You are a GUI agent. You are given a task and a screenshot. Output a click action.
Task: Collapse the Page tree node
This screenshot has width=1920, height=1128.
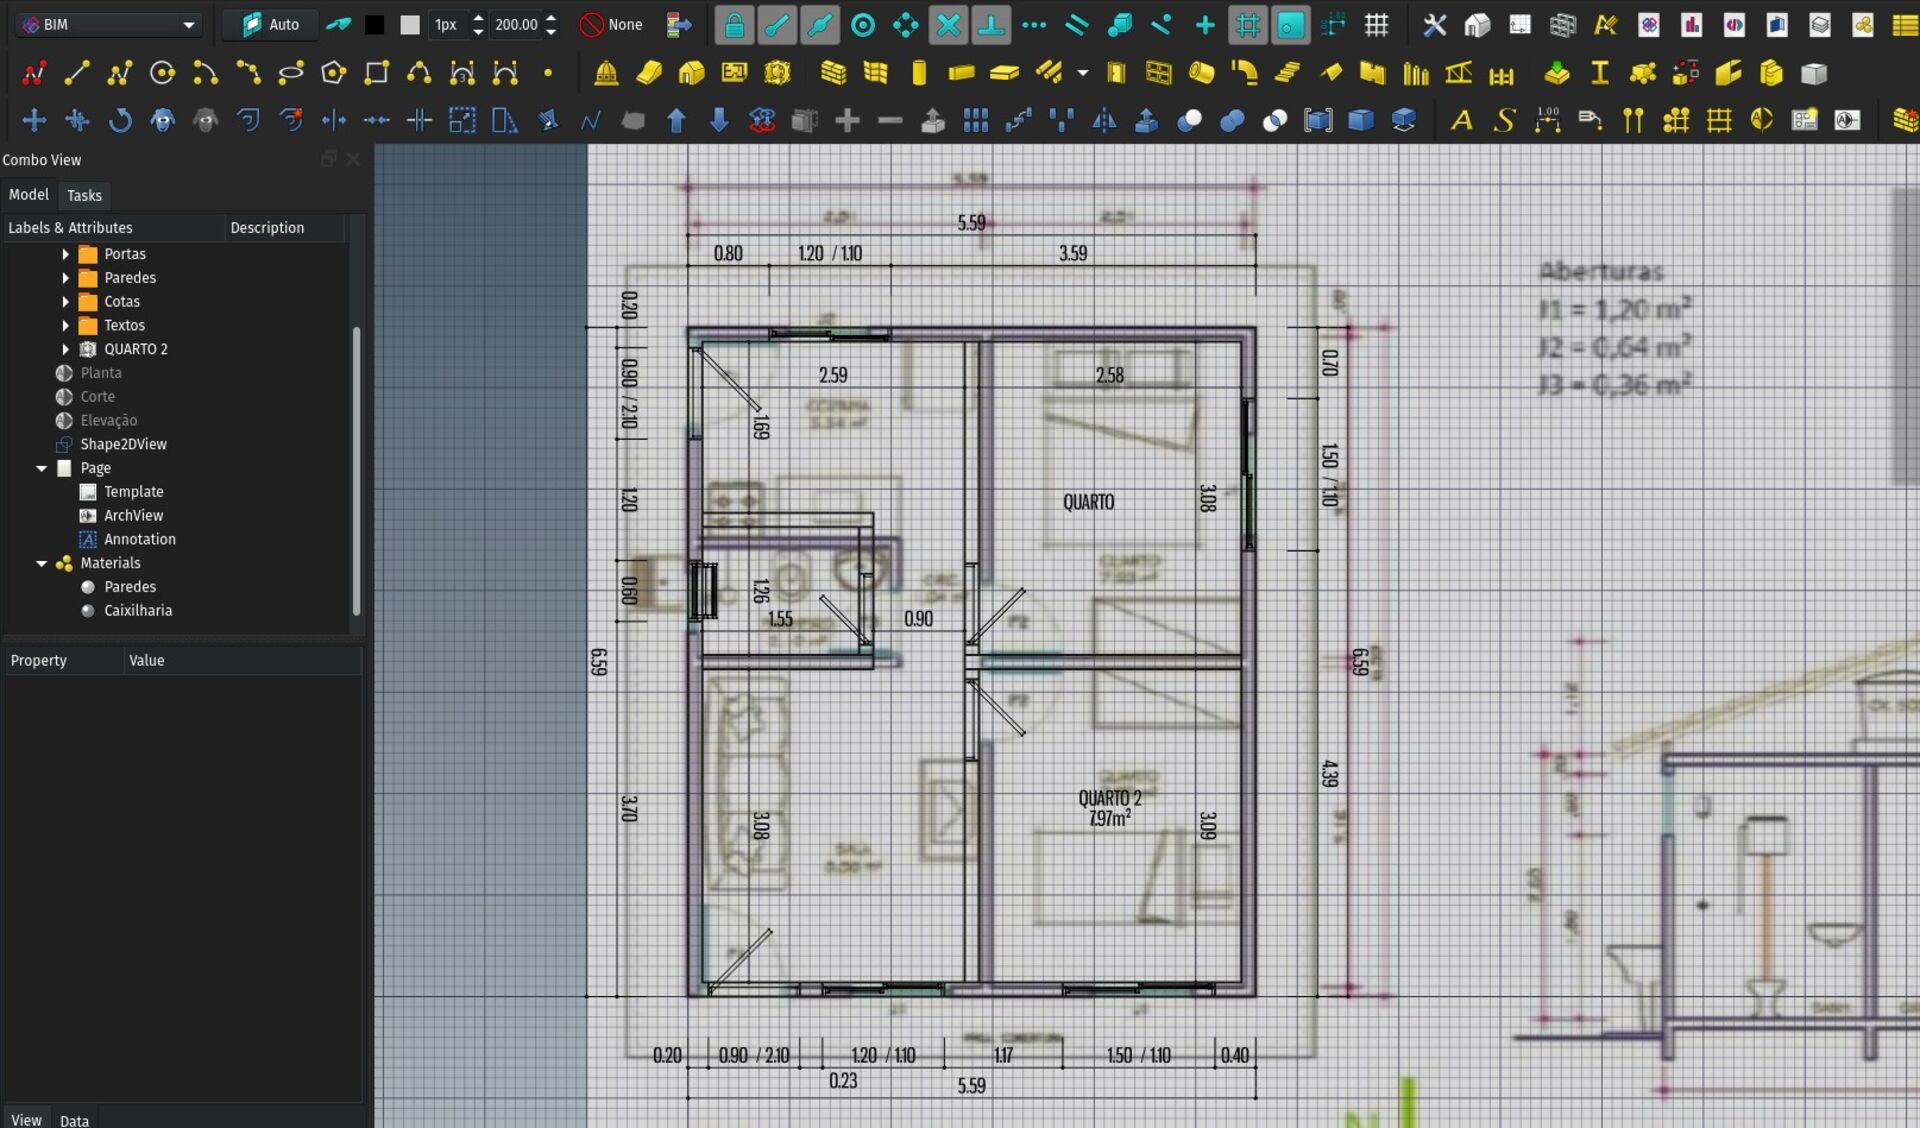point(42,468)
